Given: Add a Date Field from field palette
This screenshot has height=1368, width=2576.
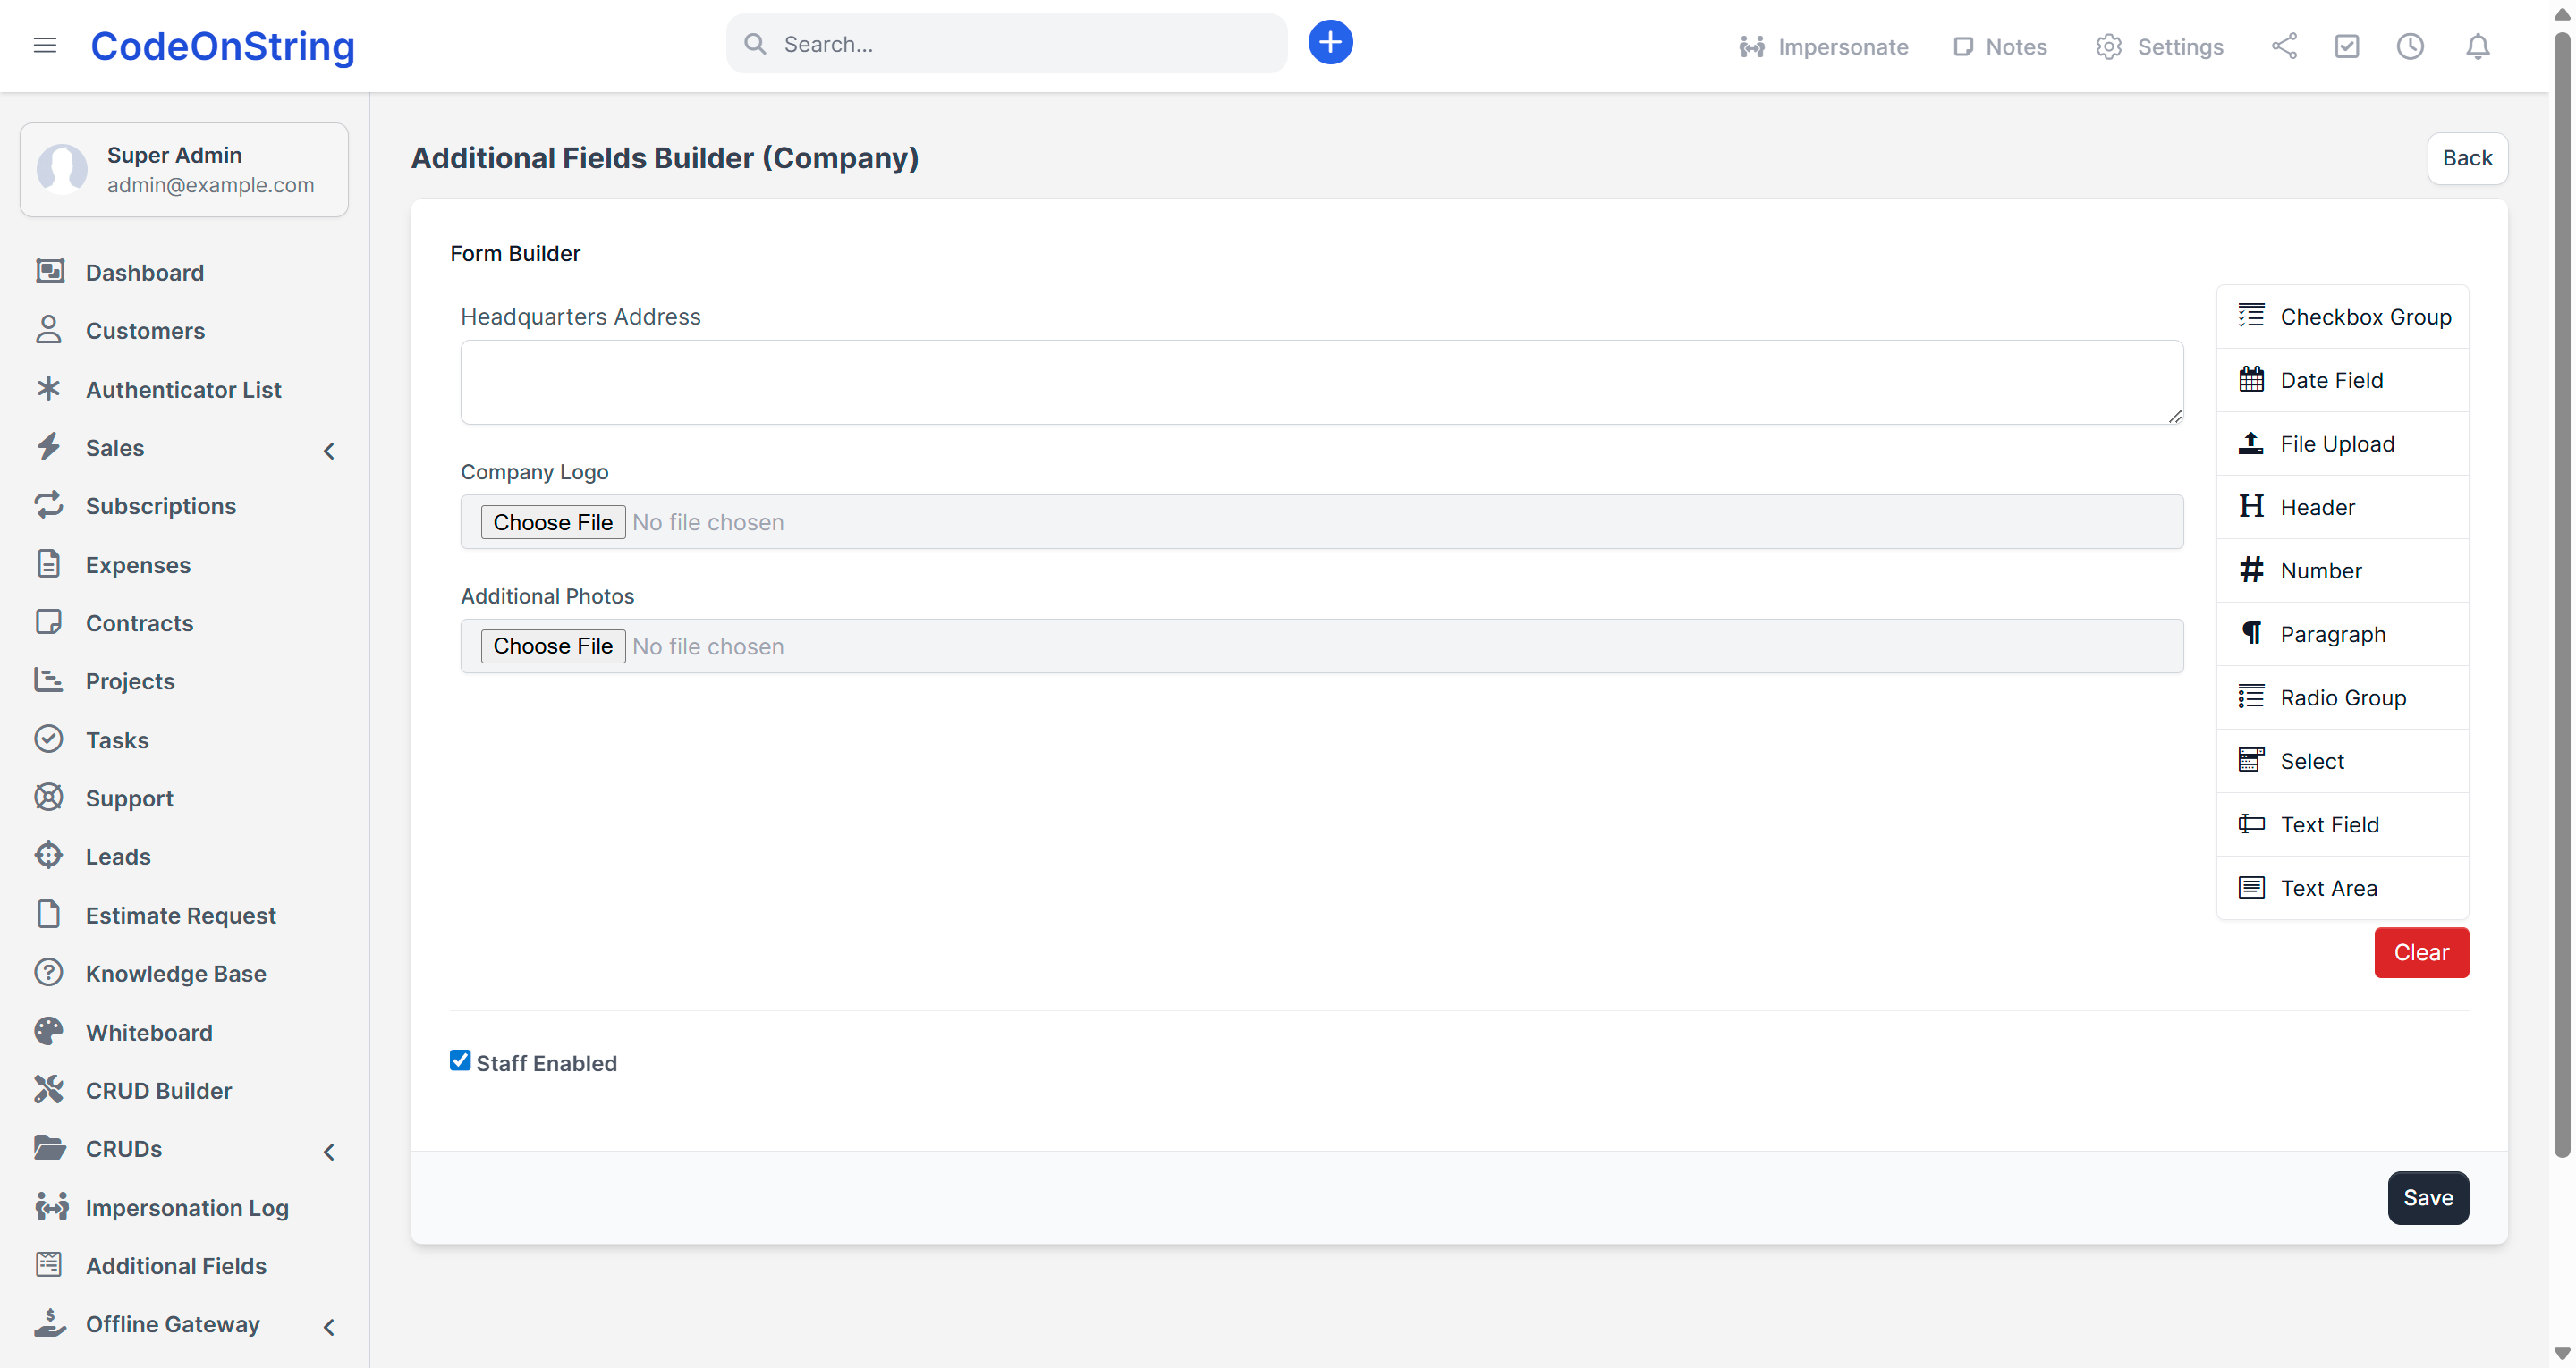Looking at the screenshot, I should (x=2331, y=380).
